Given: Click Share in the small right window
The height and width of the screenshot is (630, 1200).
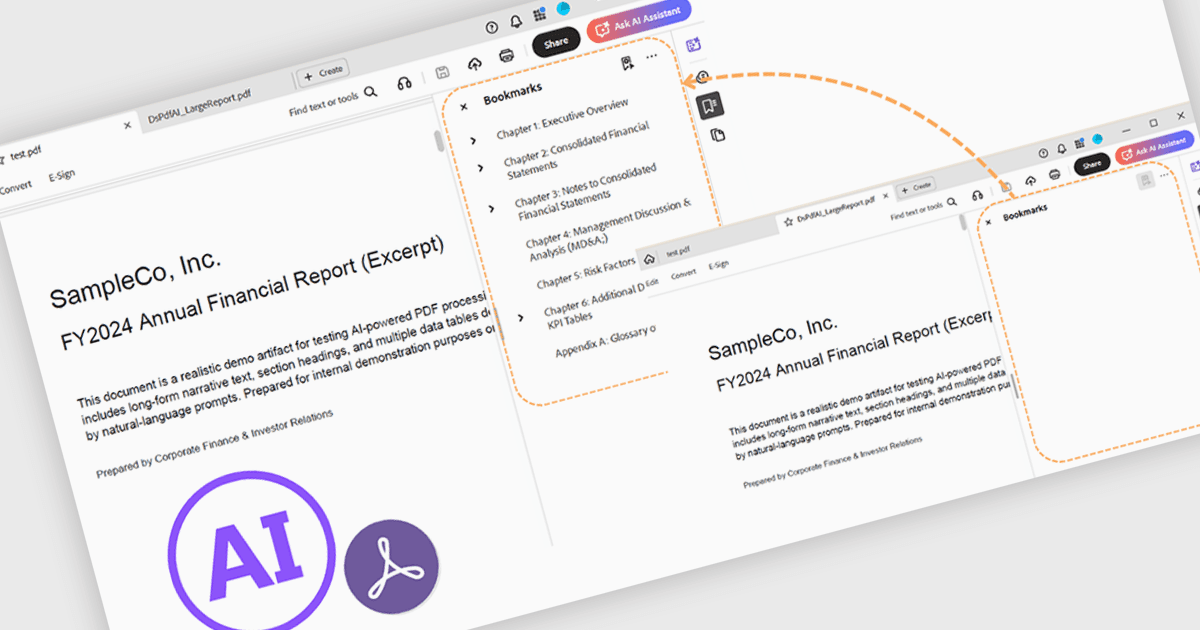Looking at the screenshot, I should coord(1092,164).
